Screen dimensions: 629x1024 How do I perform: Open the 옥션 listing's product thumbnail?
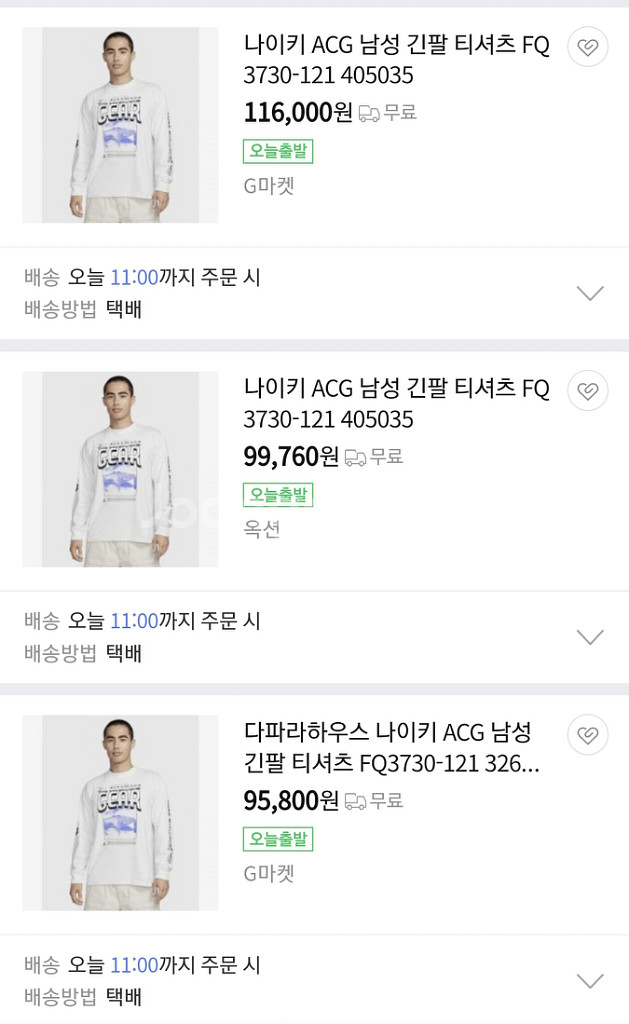(x=120, y=469)
